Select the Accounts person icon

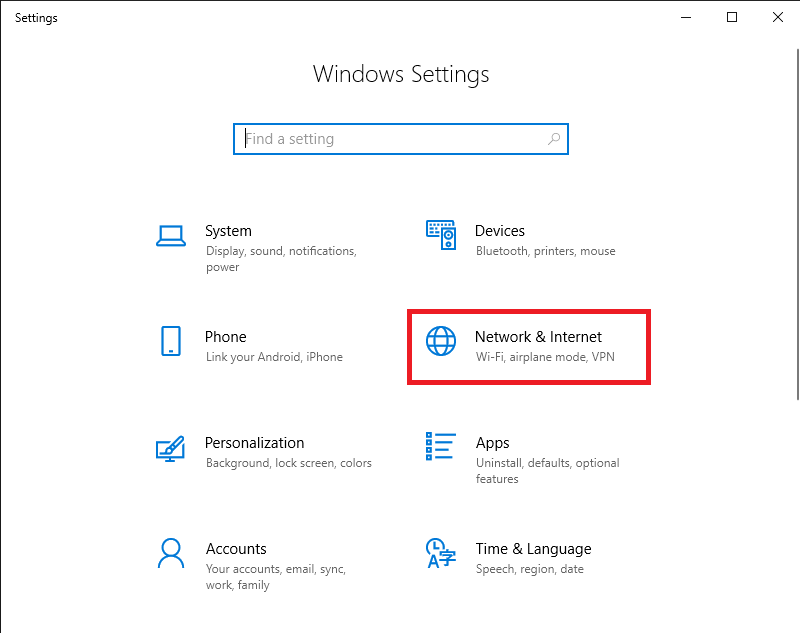(x=171, y=553)
